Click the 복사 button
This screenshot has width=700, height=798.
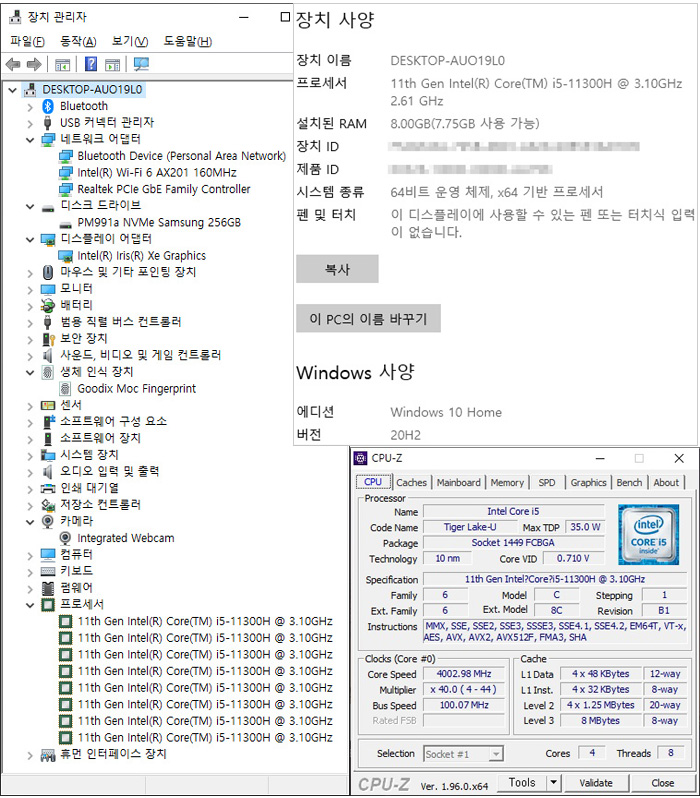tap(337, 269)
